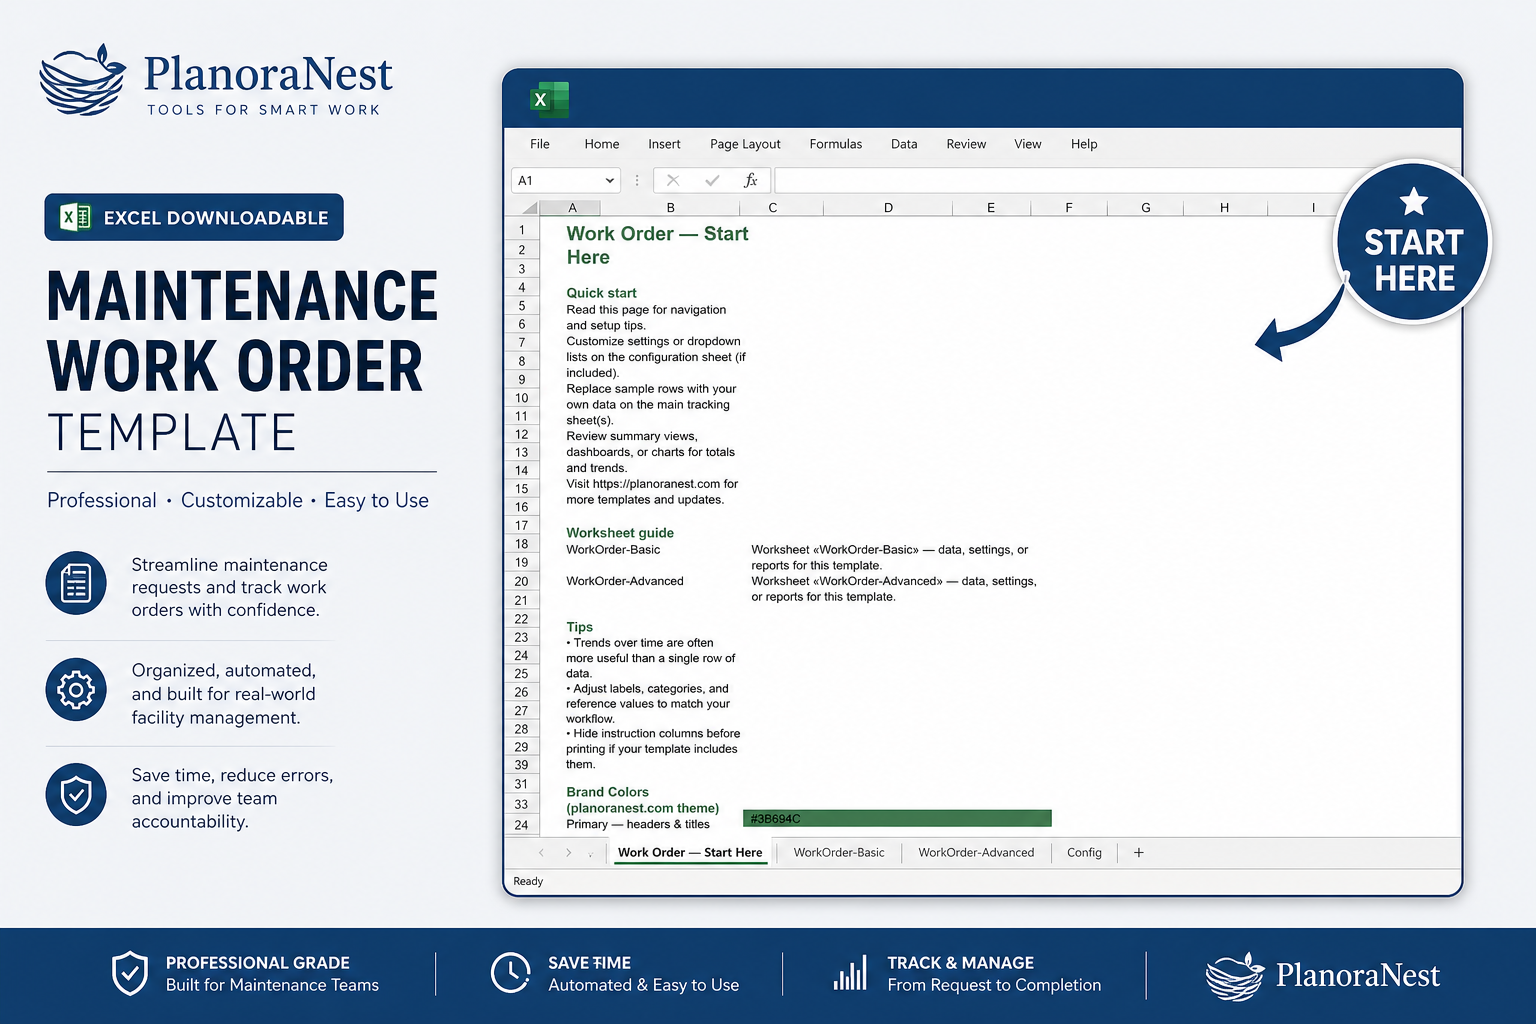This screenshot has height=1024, width=1536.
Task: Open the Review tab
Action: tap(966, 144)
